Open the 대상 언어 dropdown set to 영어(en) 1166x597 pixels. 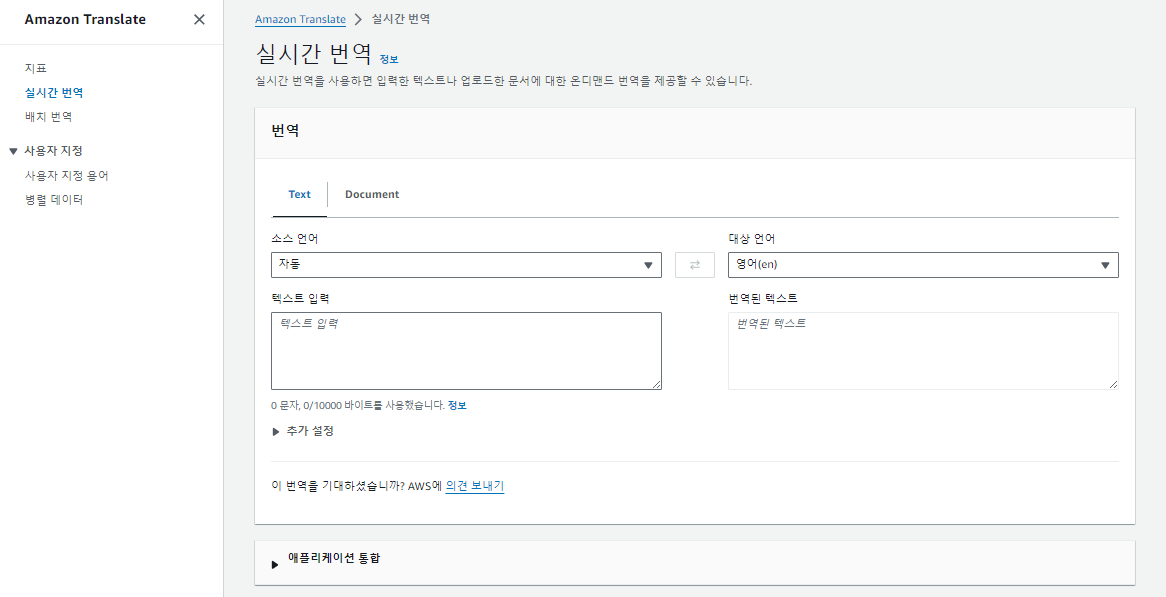coord(923,265)
